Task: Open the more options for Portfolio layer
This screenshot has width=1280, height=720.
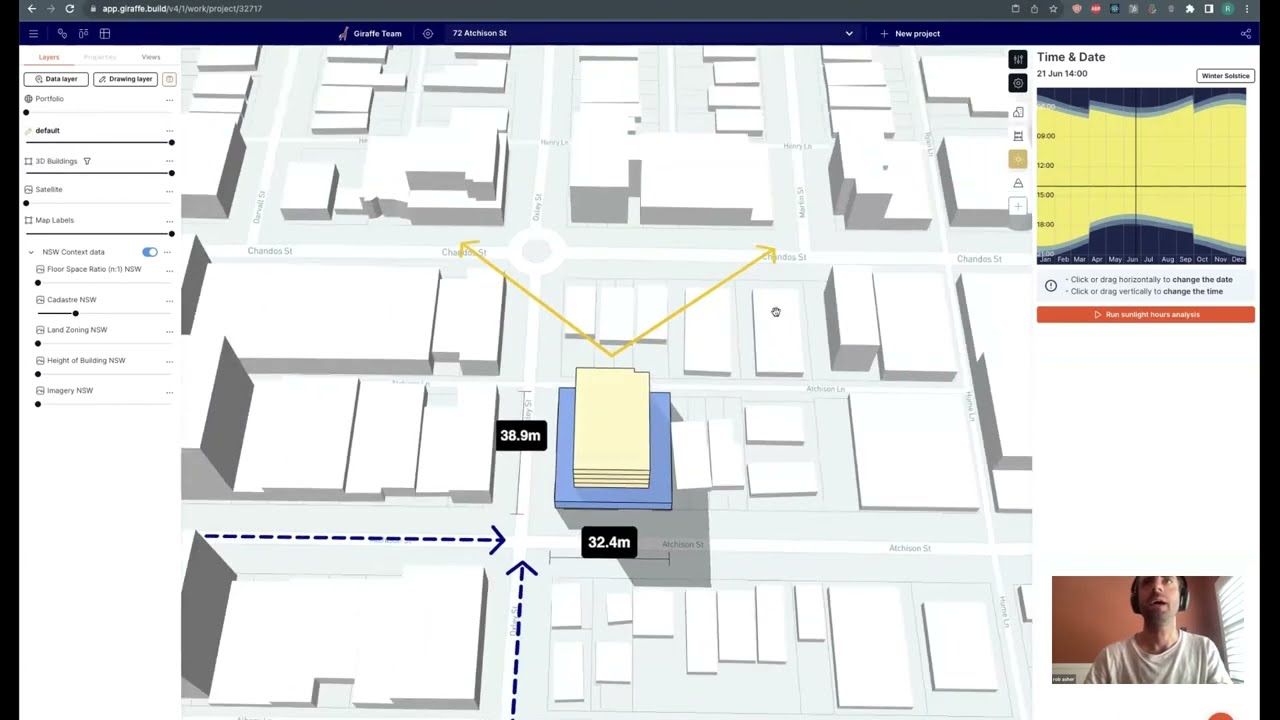Action: 169,99
